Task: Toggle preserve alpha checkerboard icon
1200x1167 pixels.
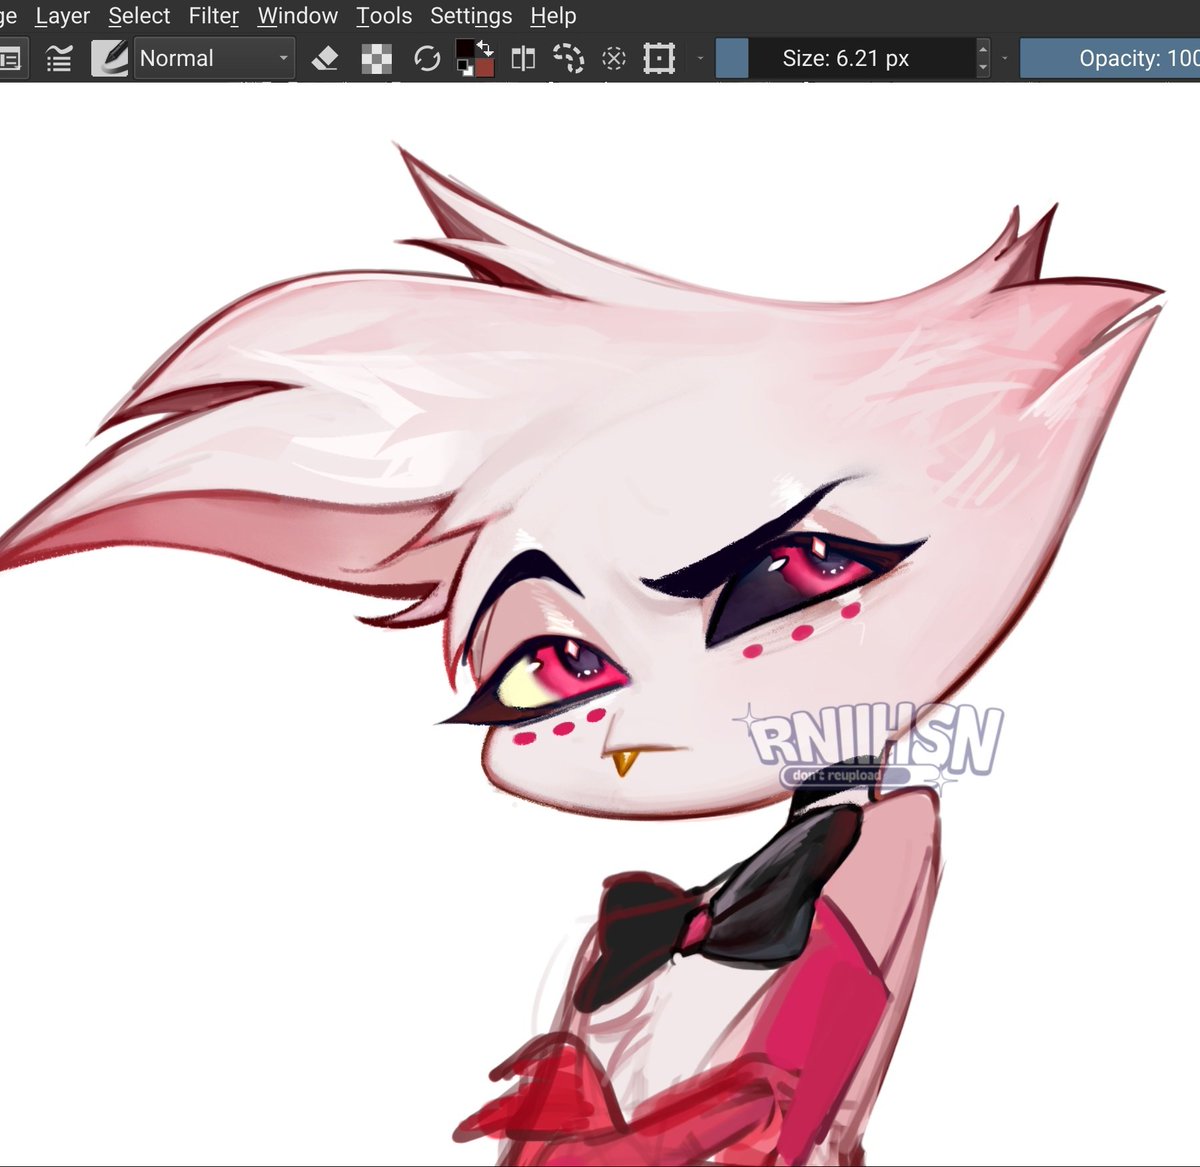Action: click(x=376, y=59)
